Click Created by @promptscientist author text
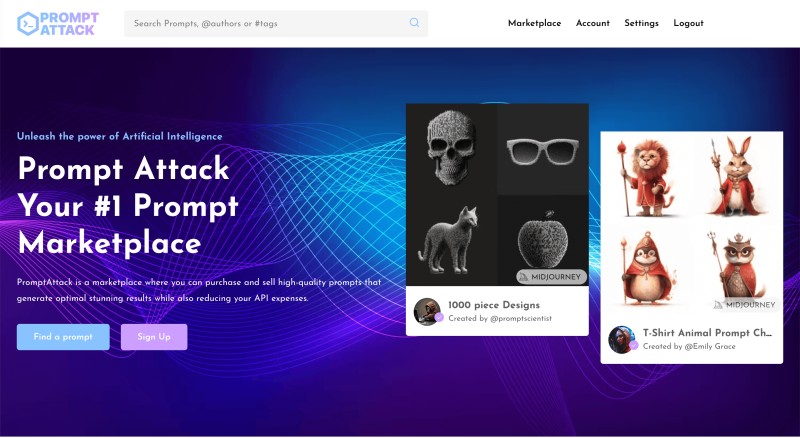The image size is (800, 438). click(500, 319)
